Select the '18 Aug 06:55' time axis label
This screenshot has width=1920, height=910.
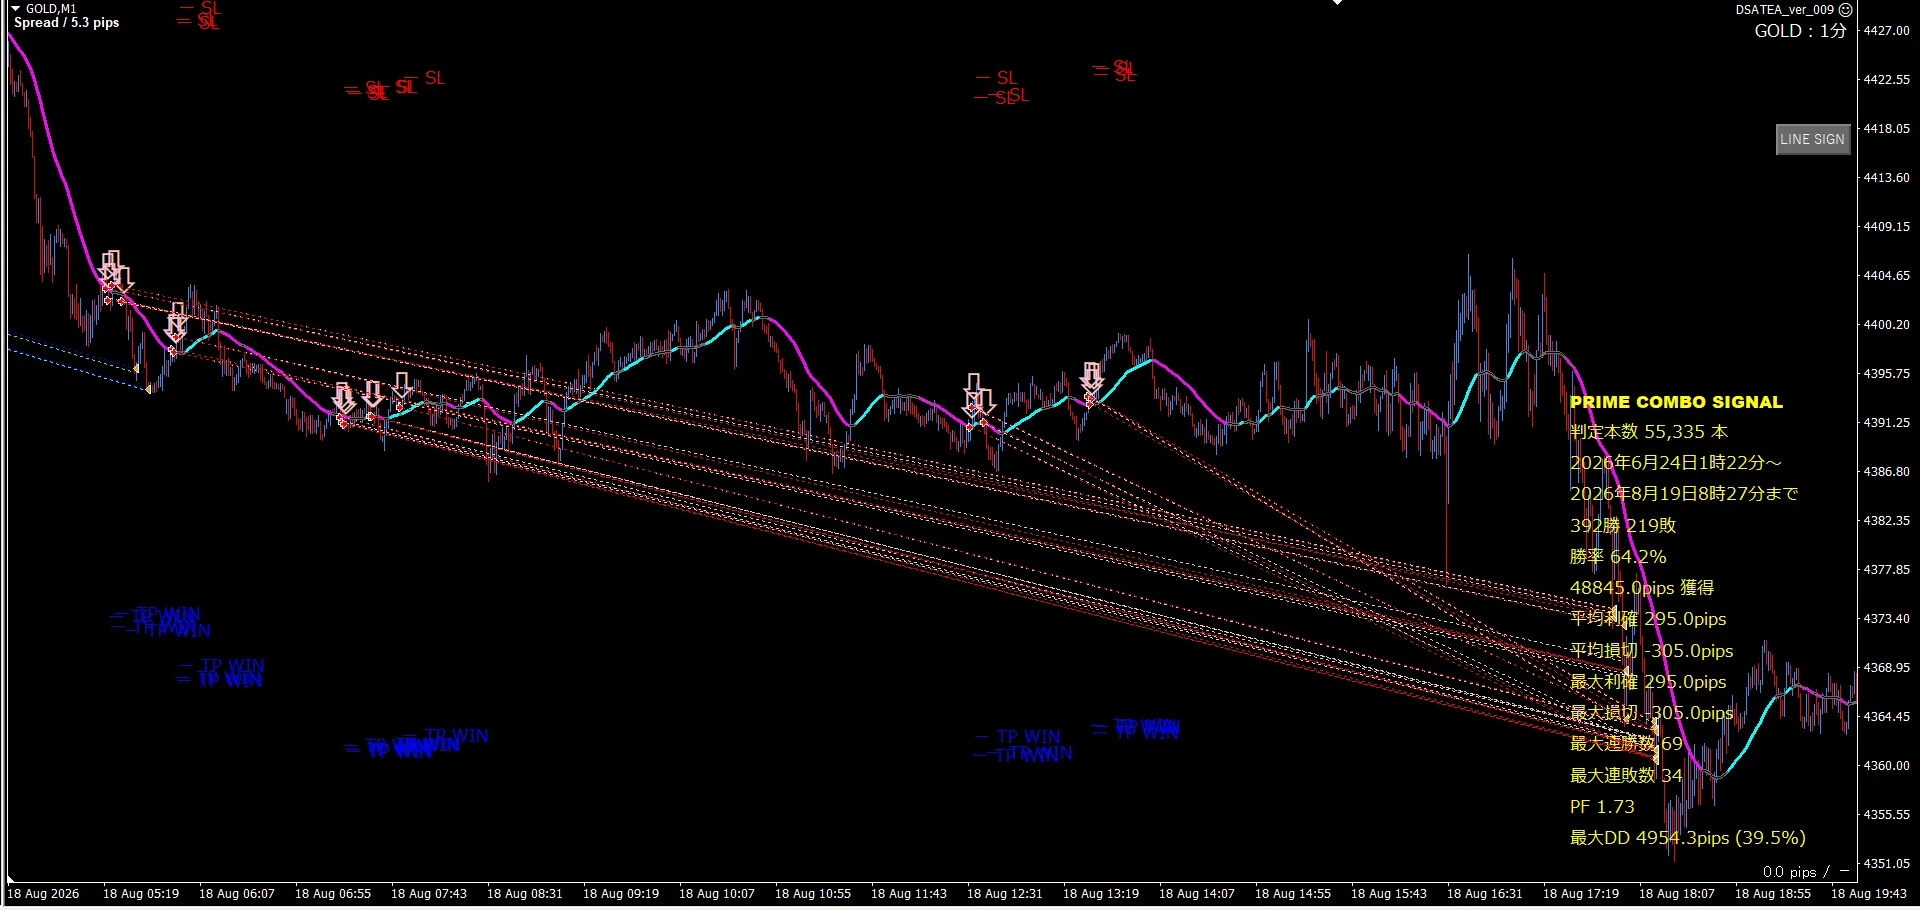[x=333, y=894]
